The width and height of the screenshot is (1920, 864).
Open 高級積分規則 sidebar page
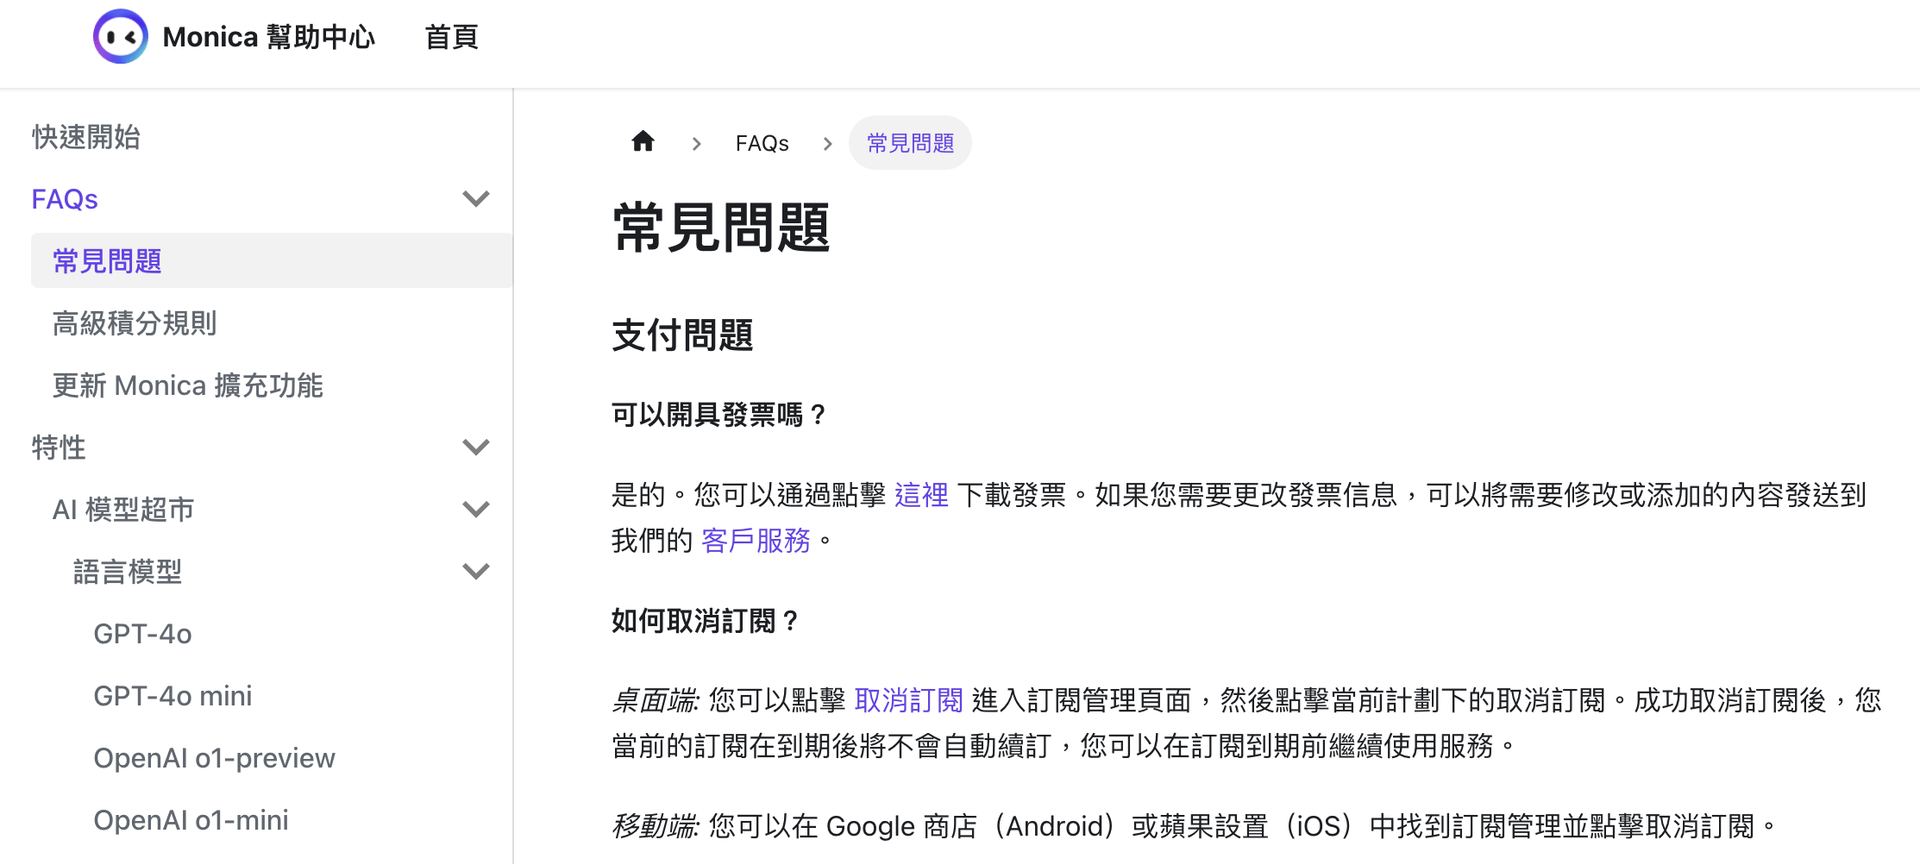click(134, 323)
